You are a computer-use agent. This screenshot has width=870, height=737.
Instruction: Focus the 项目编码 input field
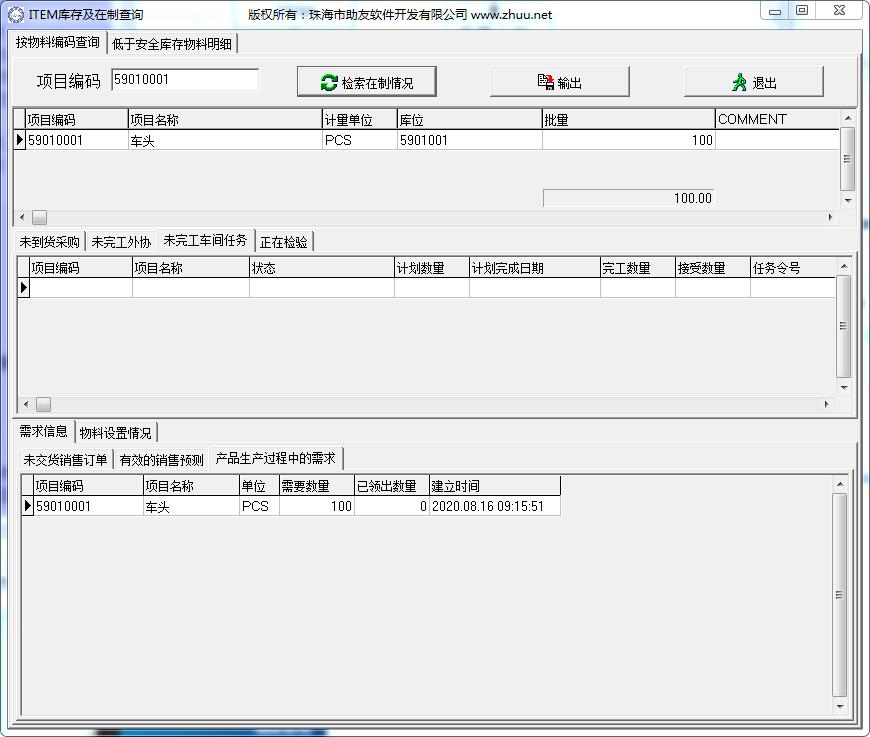[185, 79]
